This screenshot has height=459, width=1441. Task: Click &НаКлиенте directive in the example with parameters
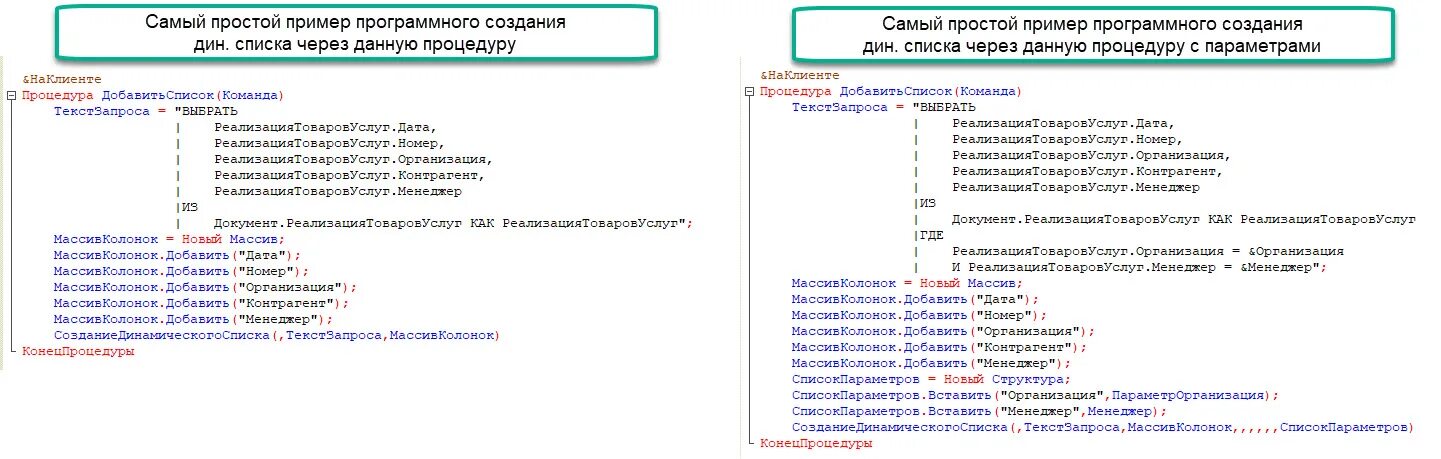coord(799,75)
